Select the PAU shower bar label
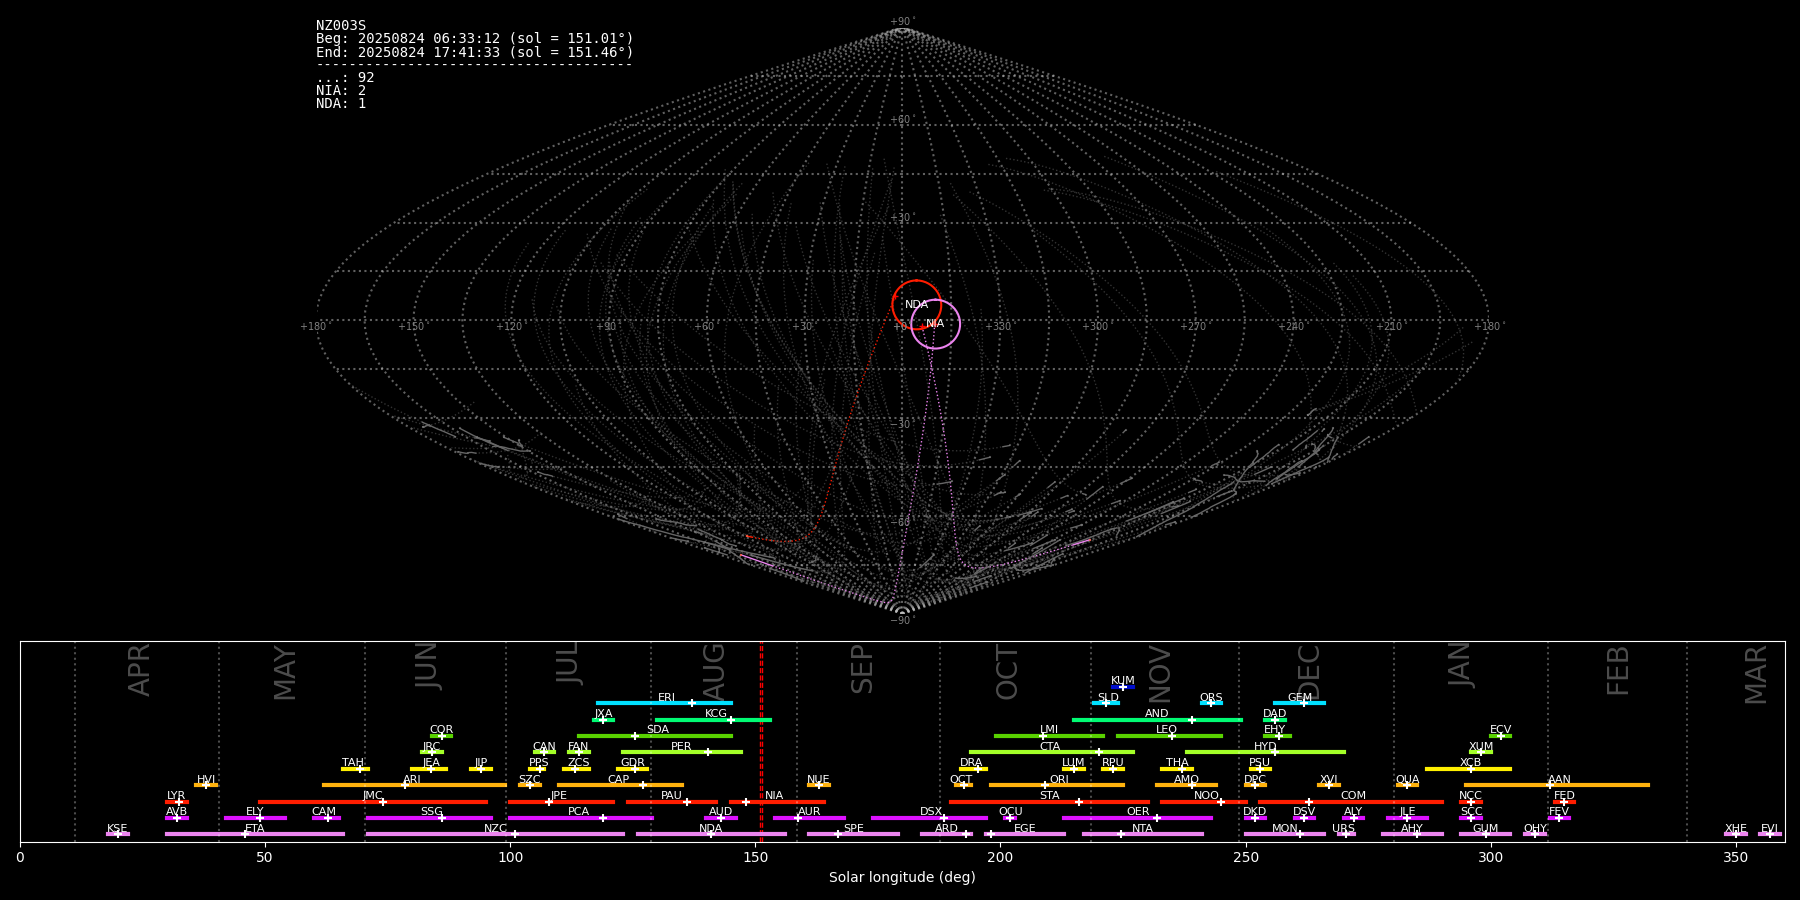1800x900 pixels. (672, 796)
